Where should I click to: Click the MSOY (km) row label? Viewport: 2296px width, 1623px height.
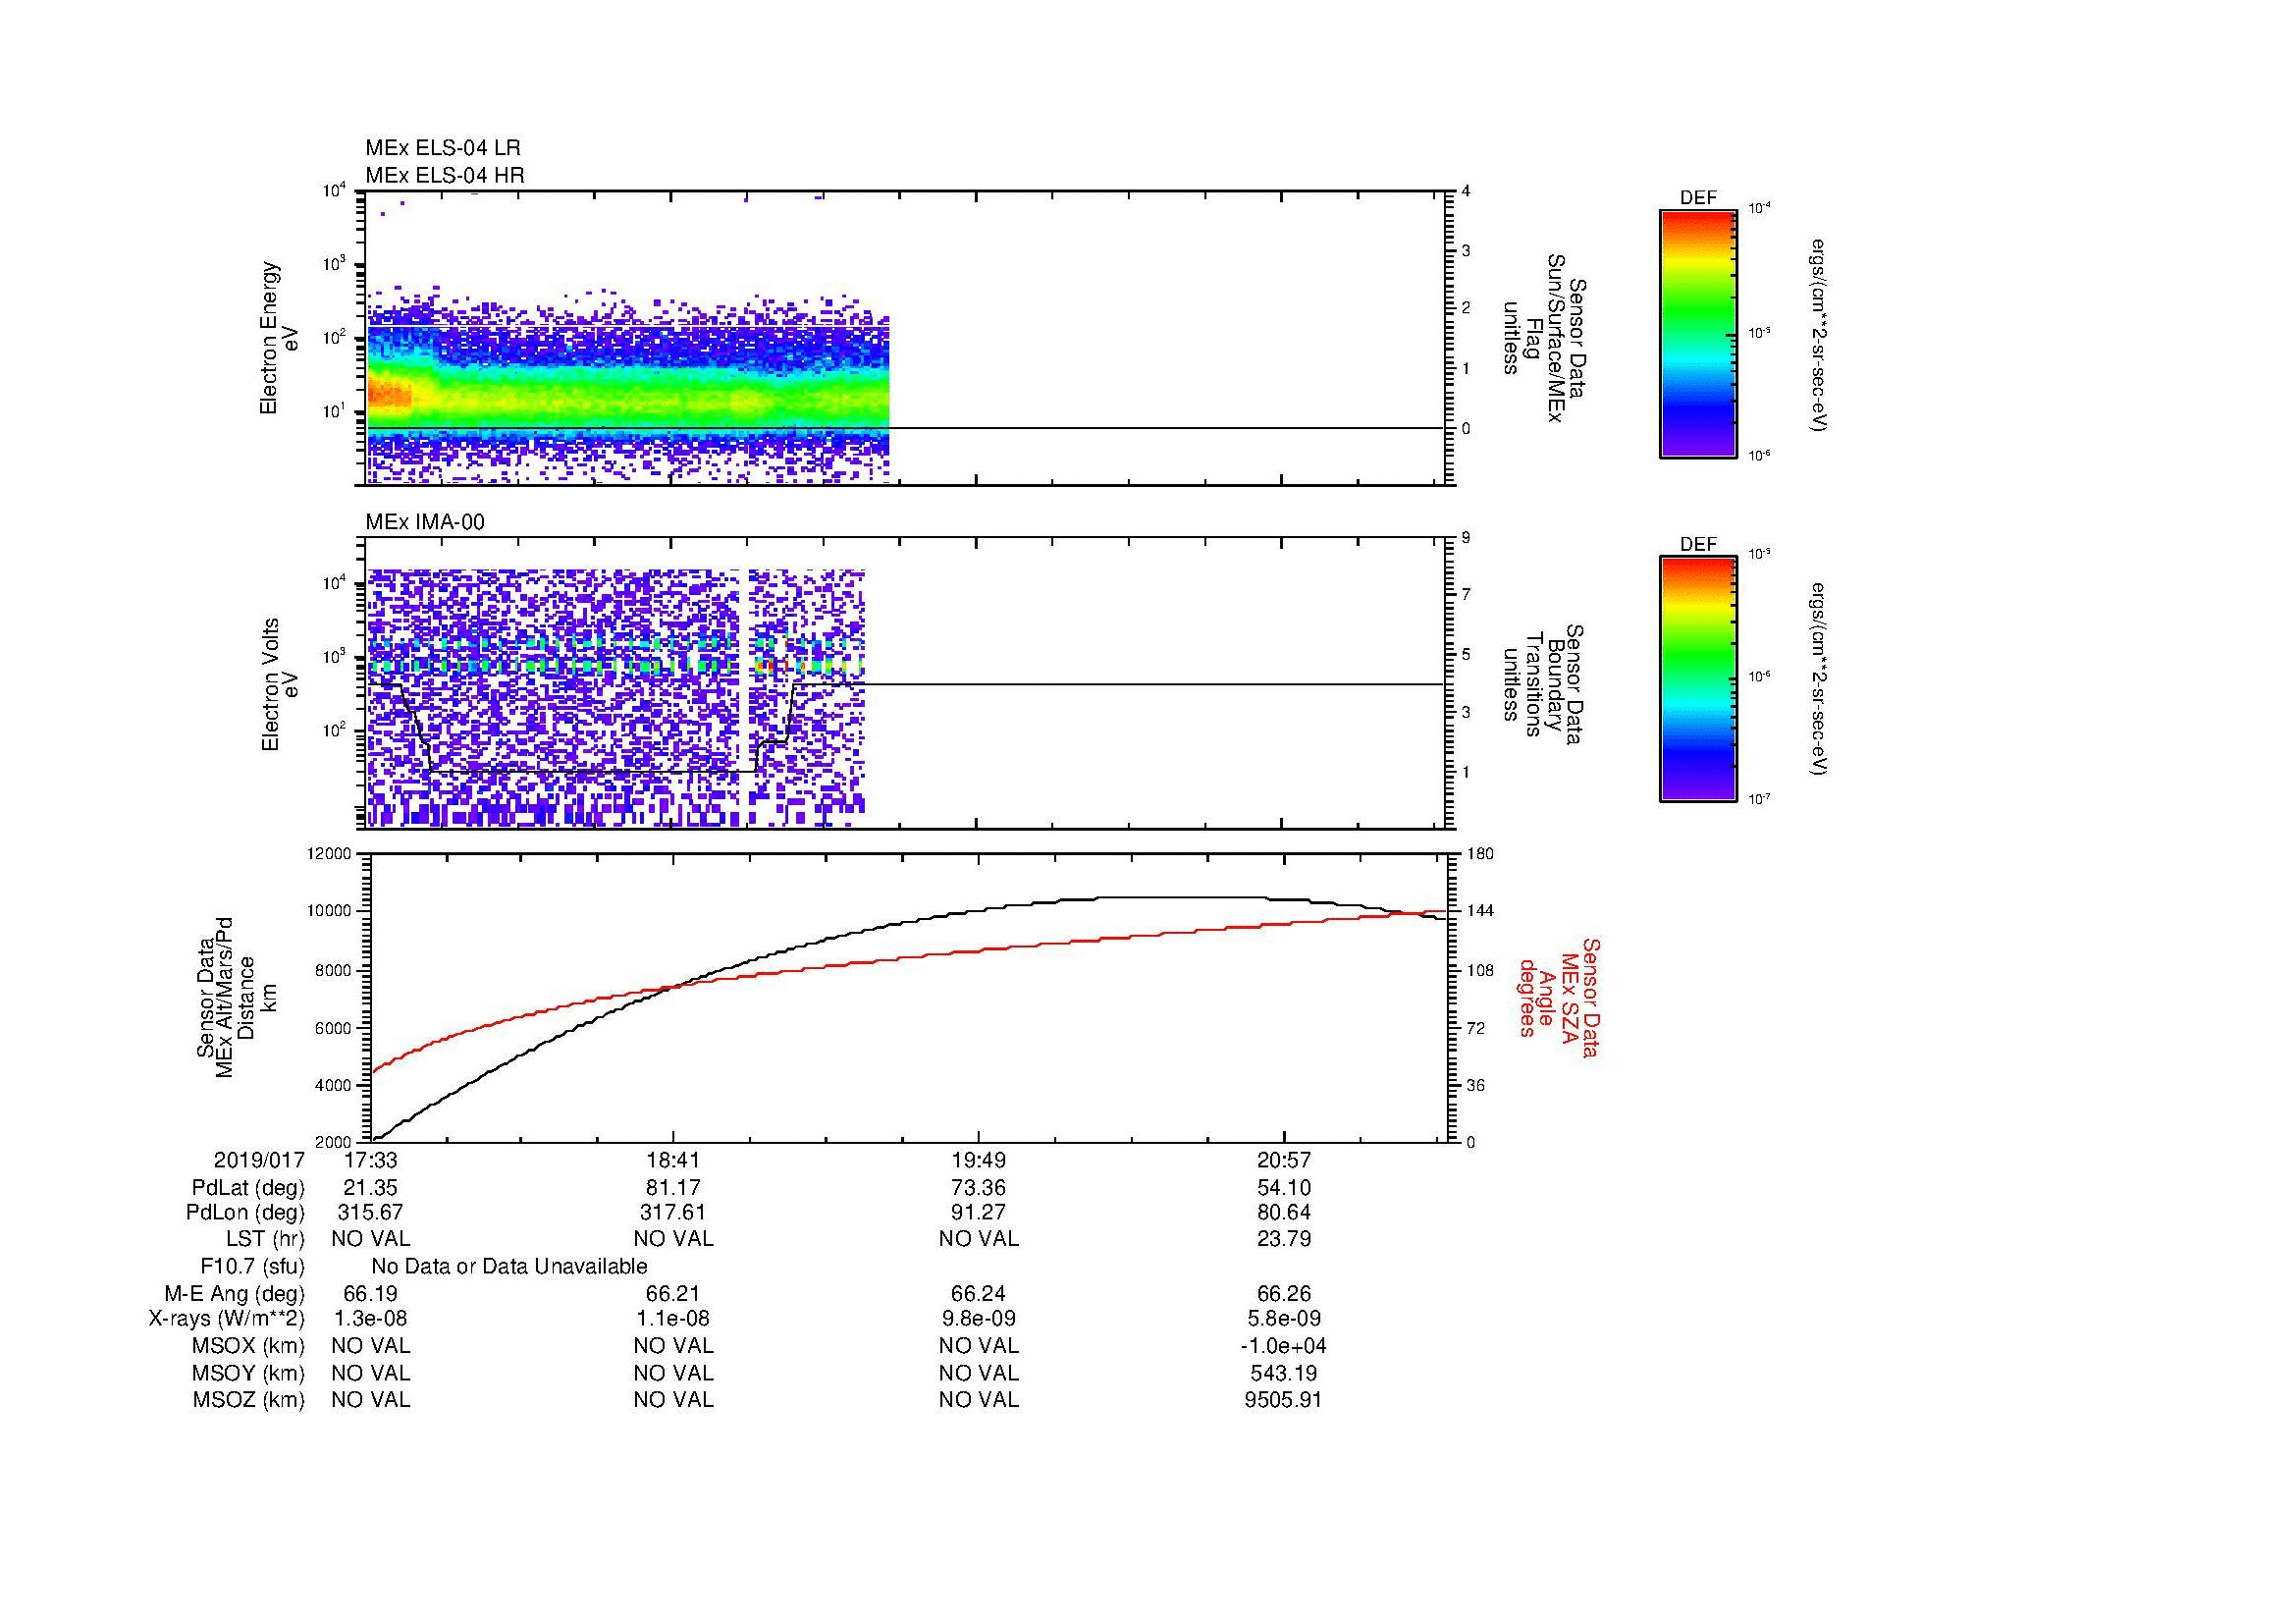[248, 1373]
